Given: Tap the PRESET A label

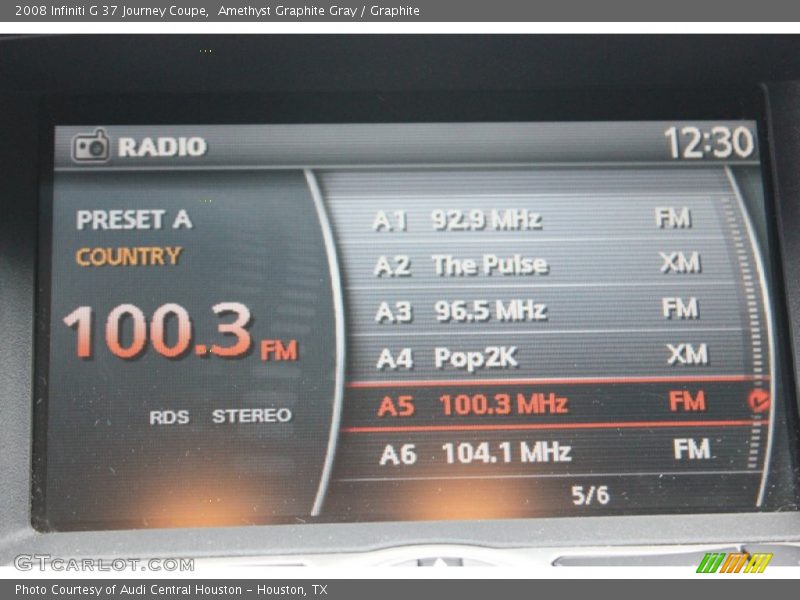Looking at the screenshot, I should tap(134, 220).
